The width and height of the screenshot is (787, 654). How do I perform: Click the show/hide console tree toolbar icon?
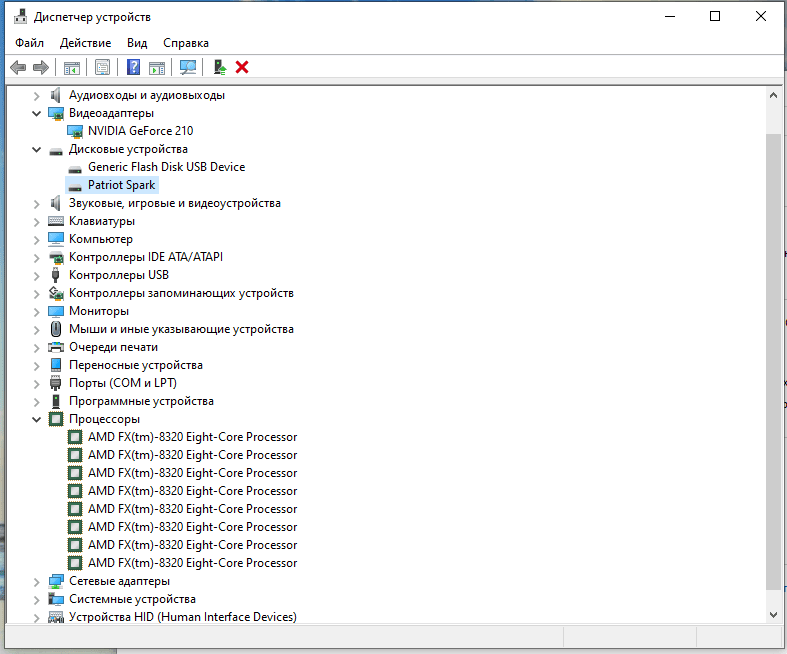72,67
